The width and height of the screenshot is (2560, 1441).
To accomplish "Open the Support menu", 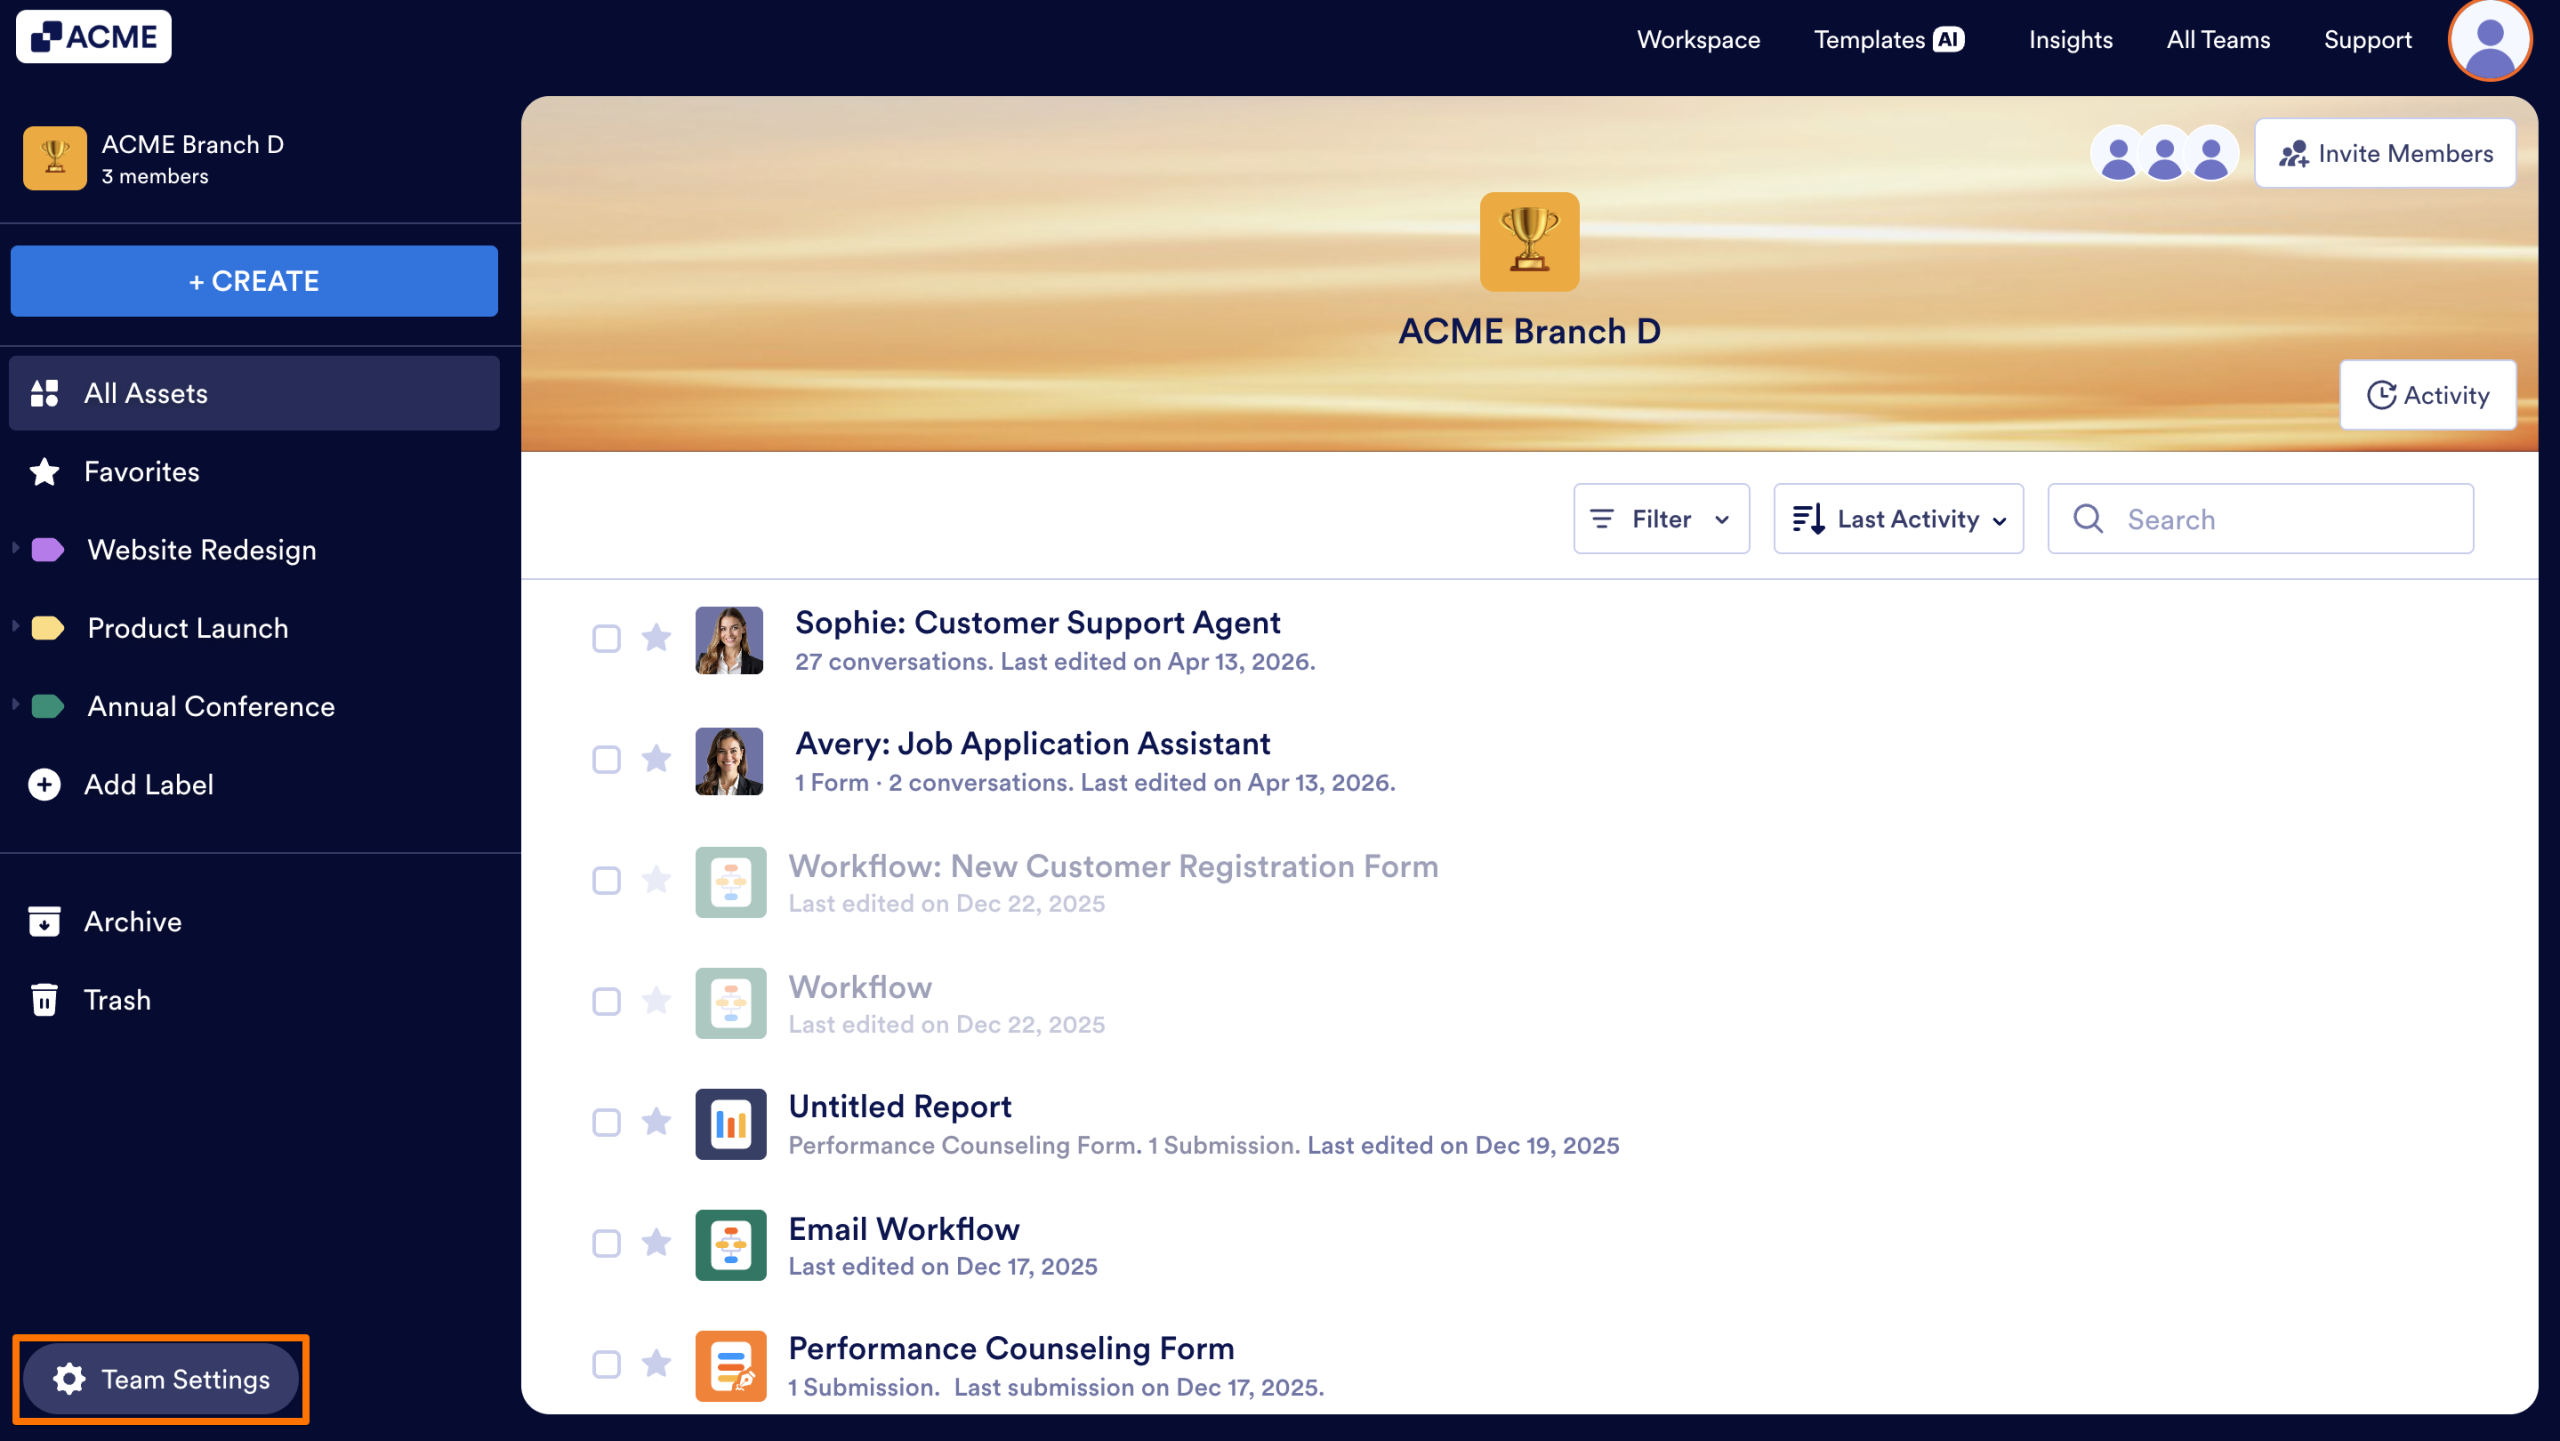I will pos(2367,40).
